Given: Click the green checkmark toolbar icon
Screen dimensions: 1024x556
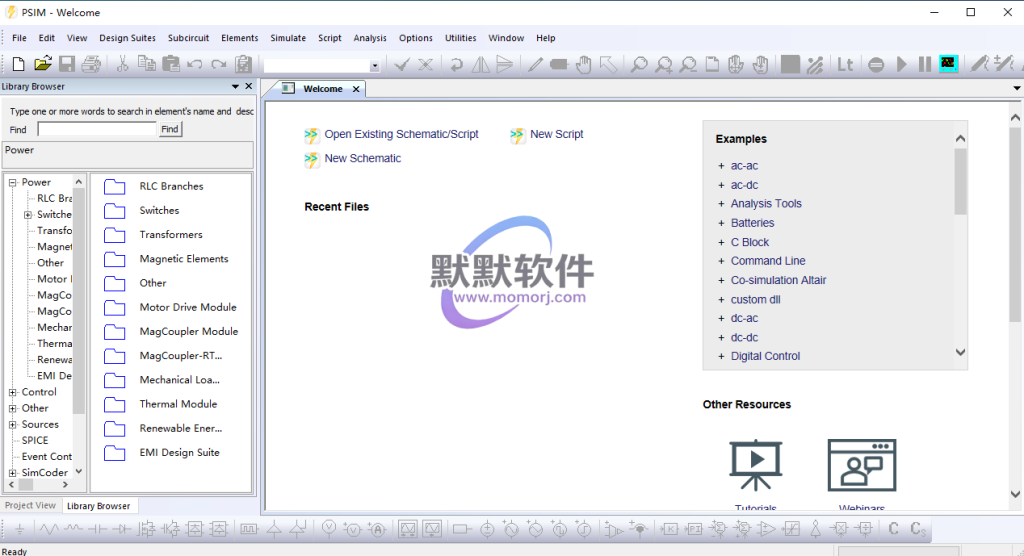Looking at the screenshot, I should [402, 64].
